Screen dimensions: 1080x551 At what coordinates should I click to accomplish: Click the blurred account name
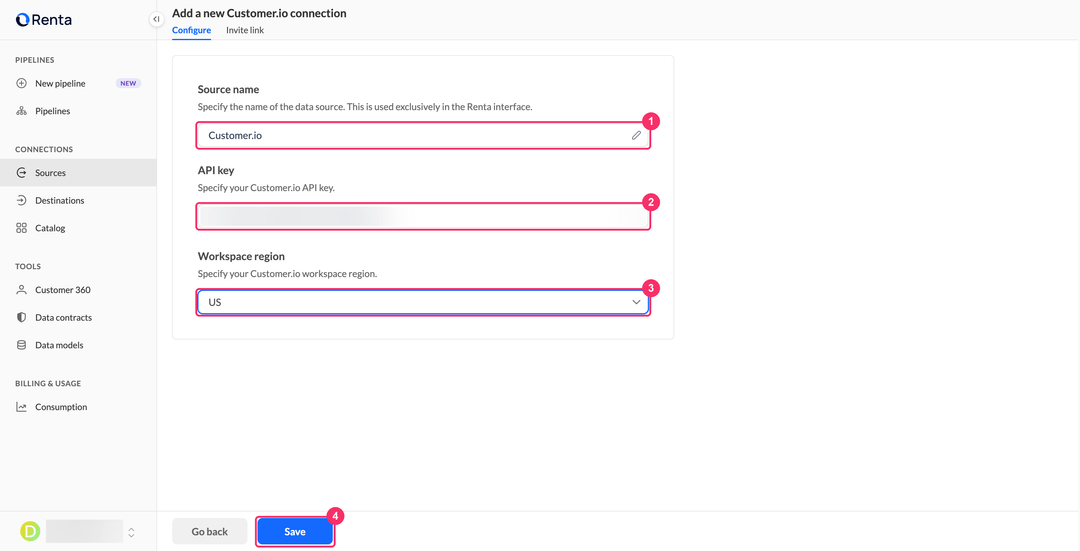84,532
